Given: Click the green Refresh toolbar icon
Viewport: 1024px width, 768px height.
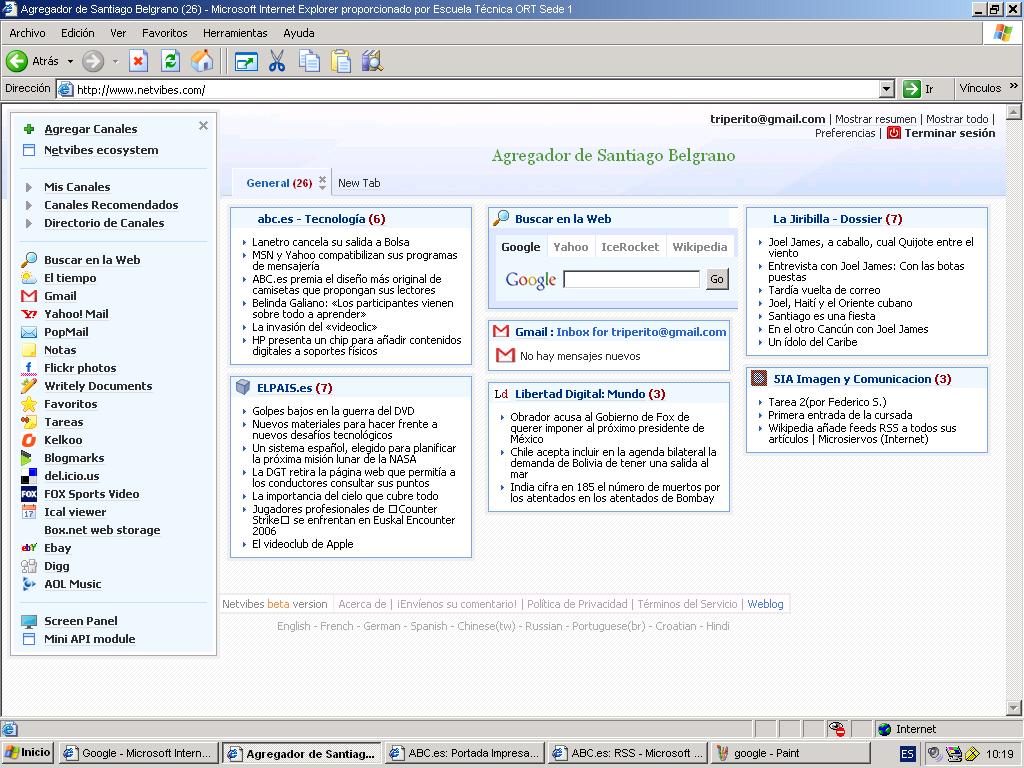Looking at the screenshot, I should tap(170, 61).
